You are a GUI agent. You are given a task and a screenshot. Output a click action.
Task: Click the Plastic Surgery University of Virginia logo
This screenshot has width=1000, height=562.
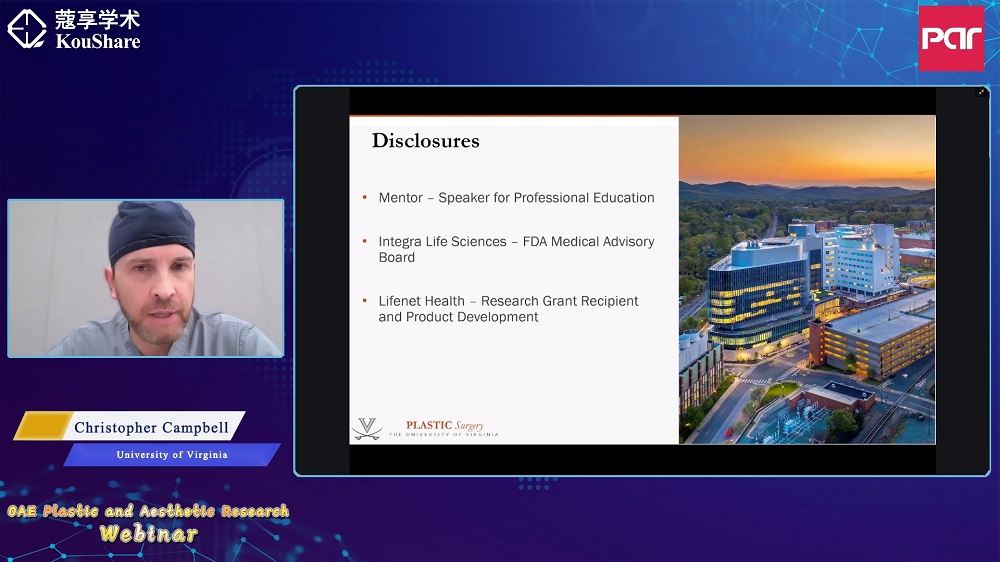[x=444, y=428]
